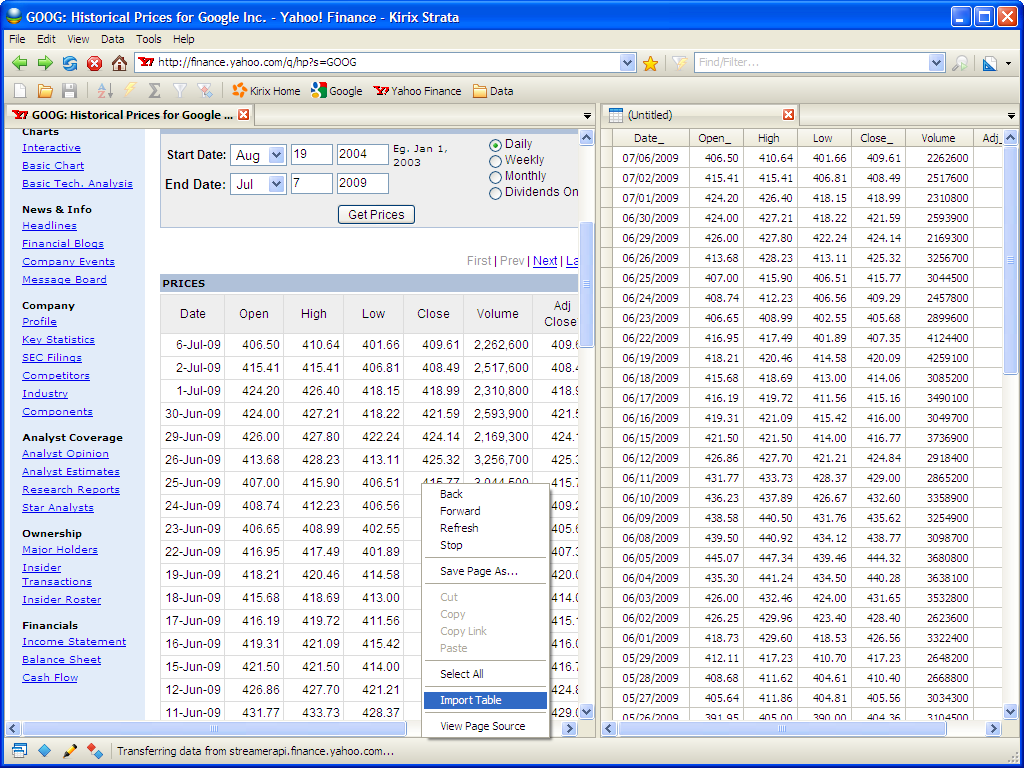Select the Monthly radio button
This screenshot has width=1024, height=768.
click(495, 177)
